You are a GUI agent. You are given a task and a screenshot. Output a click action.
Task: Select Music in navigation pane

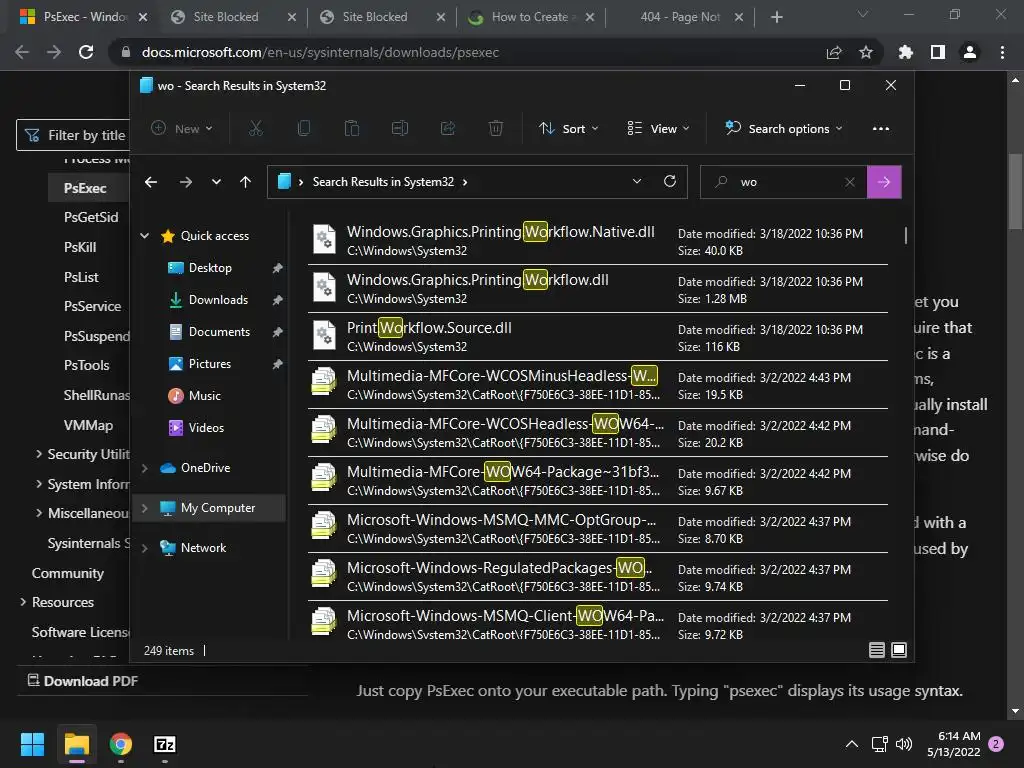tap(205, 396)
